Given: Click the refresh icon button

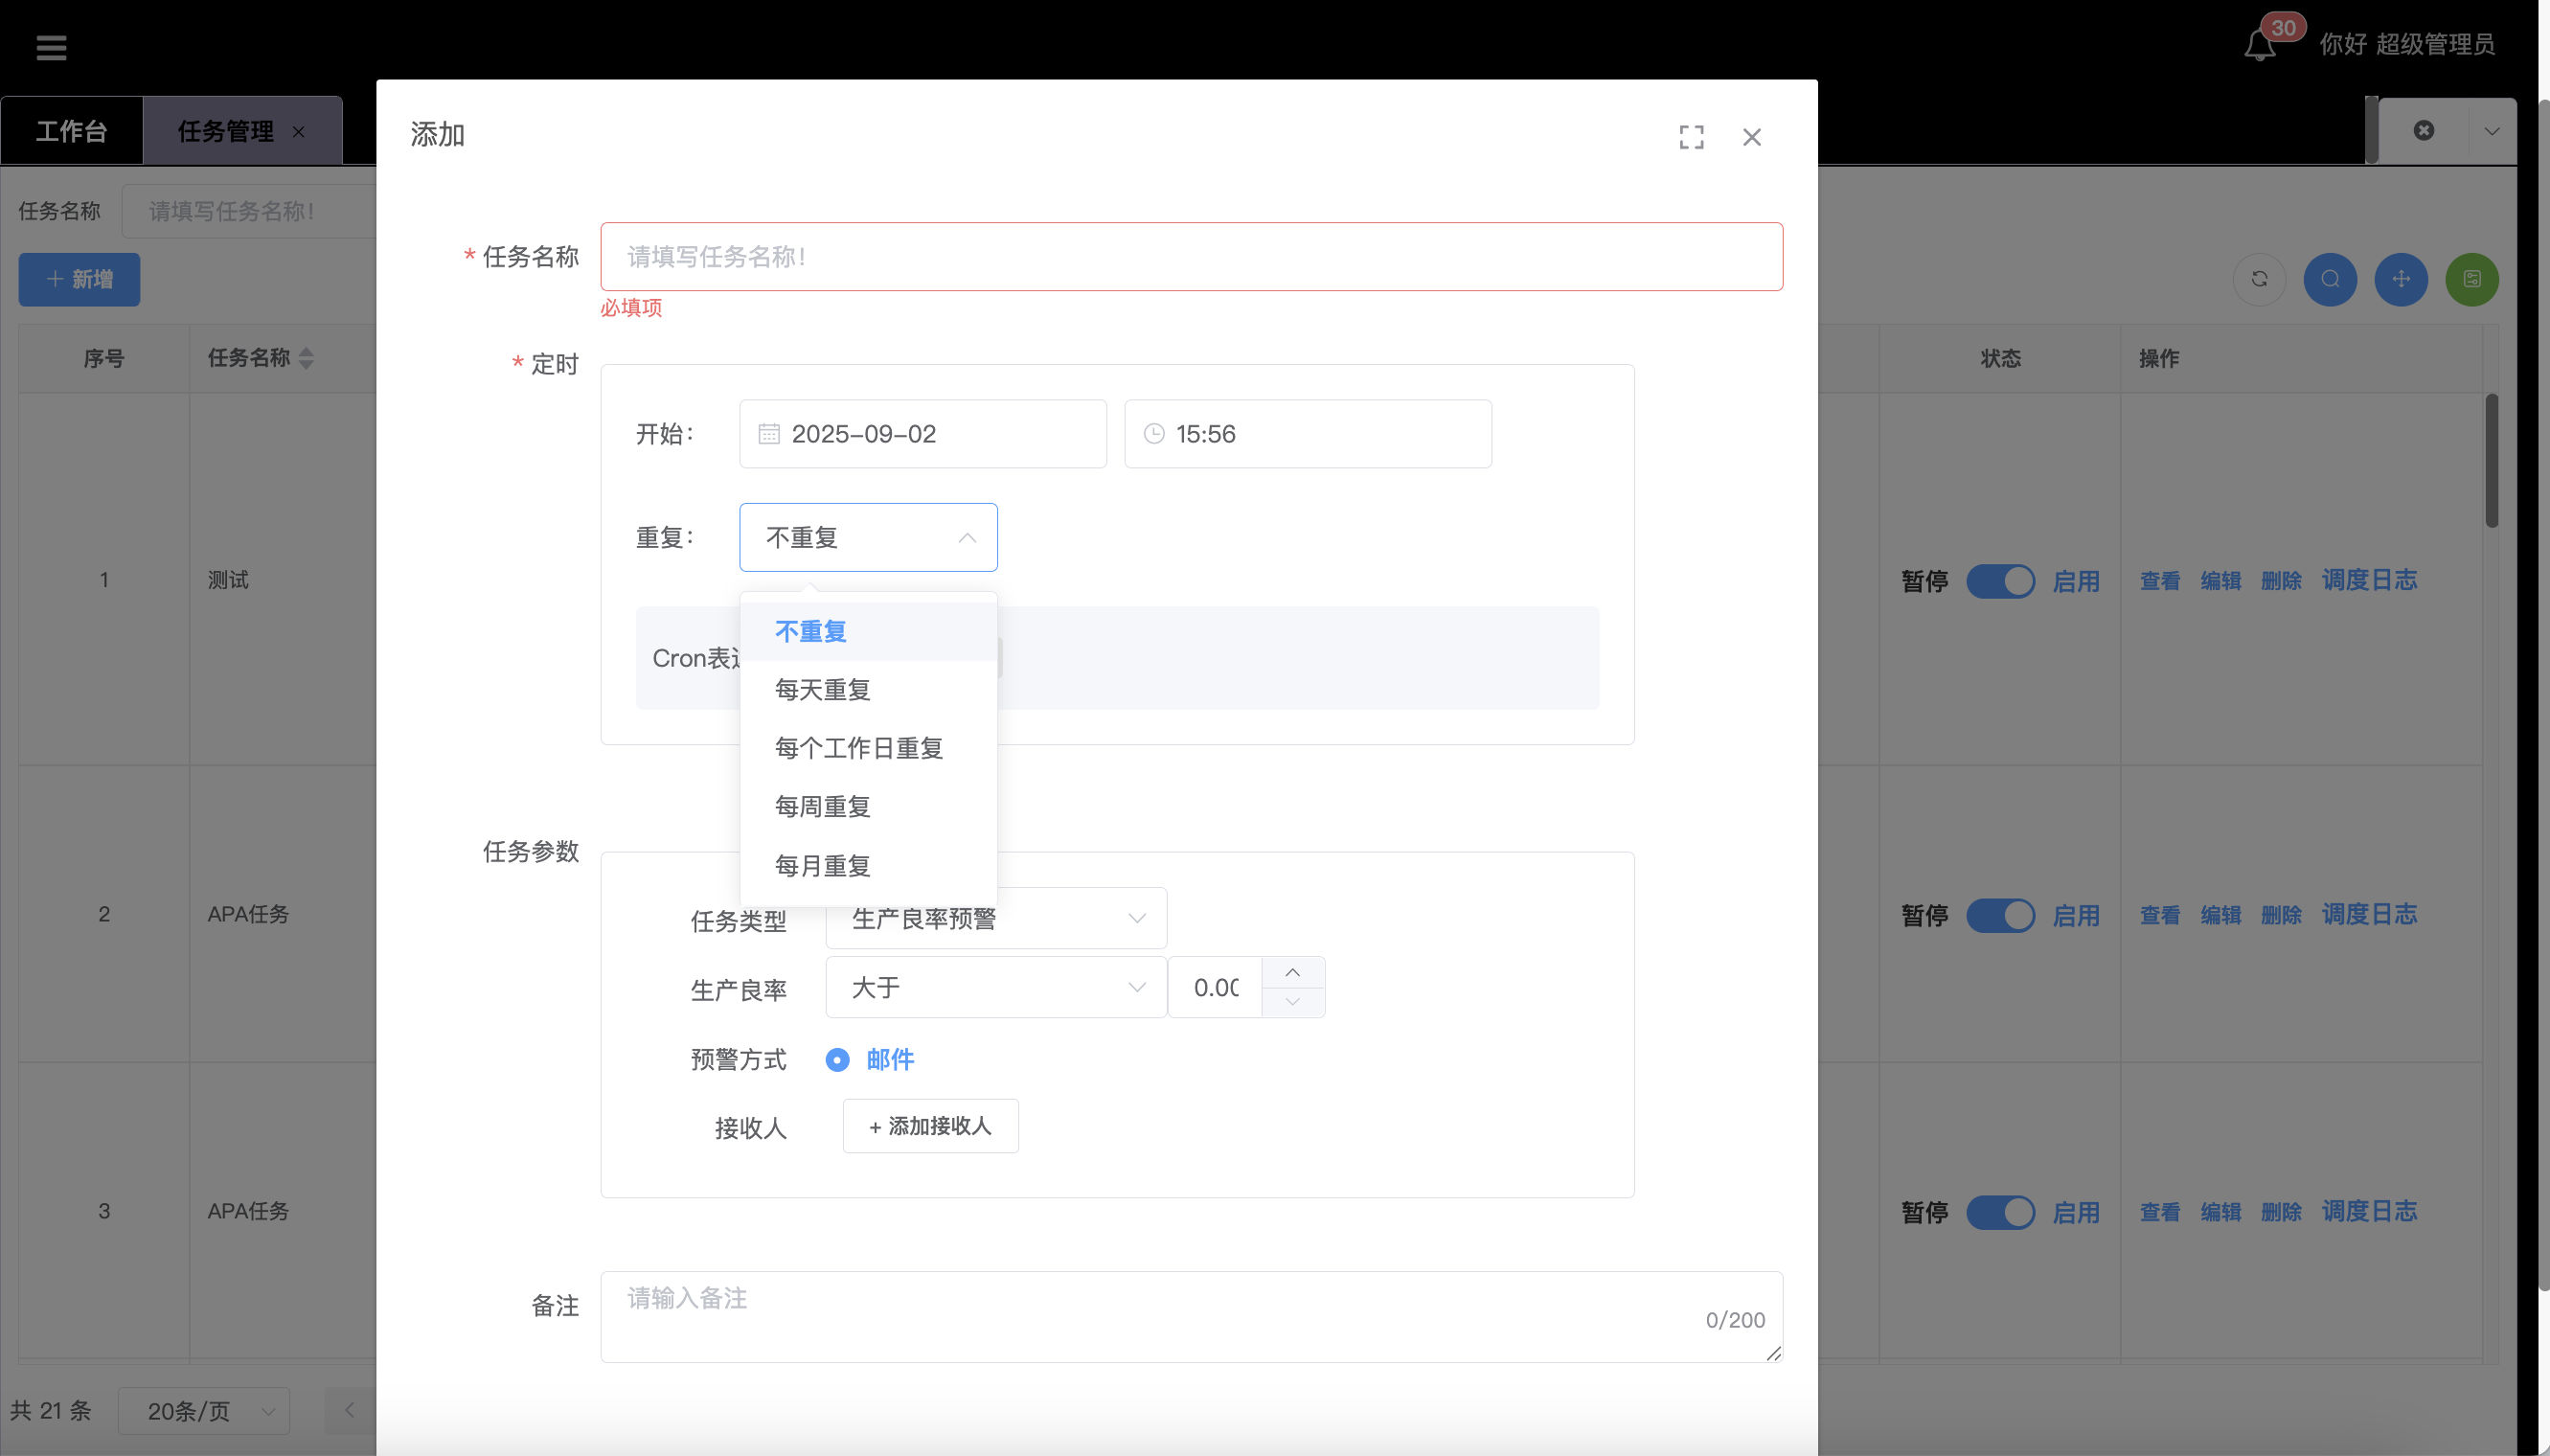Looking at the screenshot, I should (2259, 279).
